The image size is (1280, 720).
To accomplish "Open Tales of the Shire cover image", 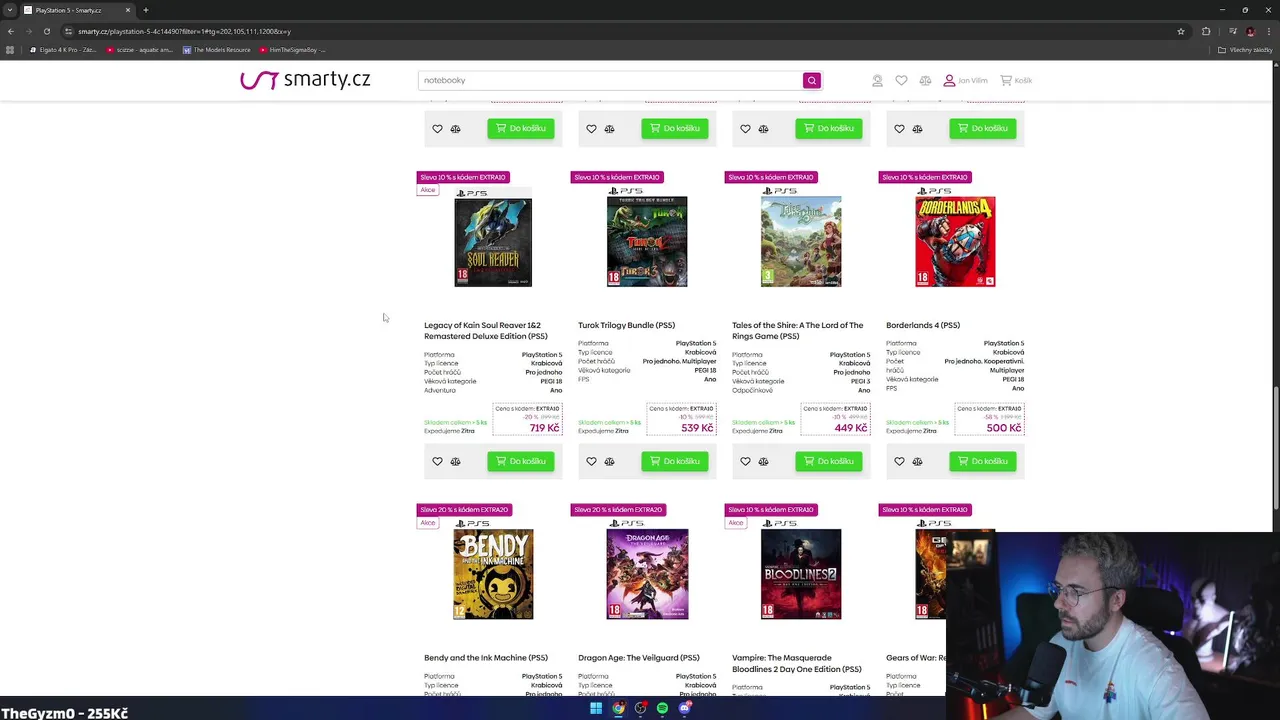I will [x=801, y=238].
